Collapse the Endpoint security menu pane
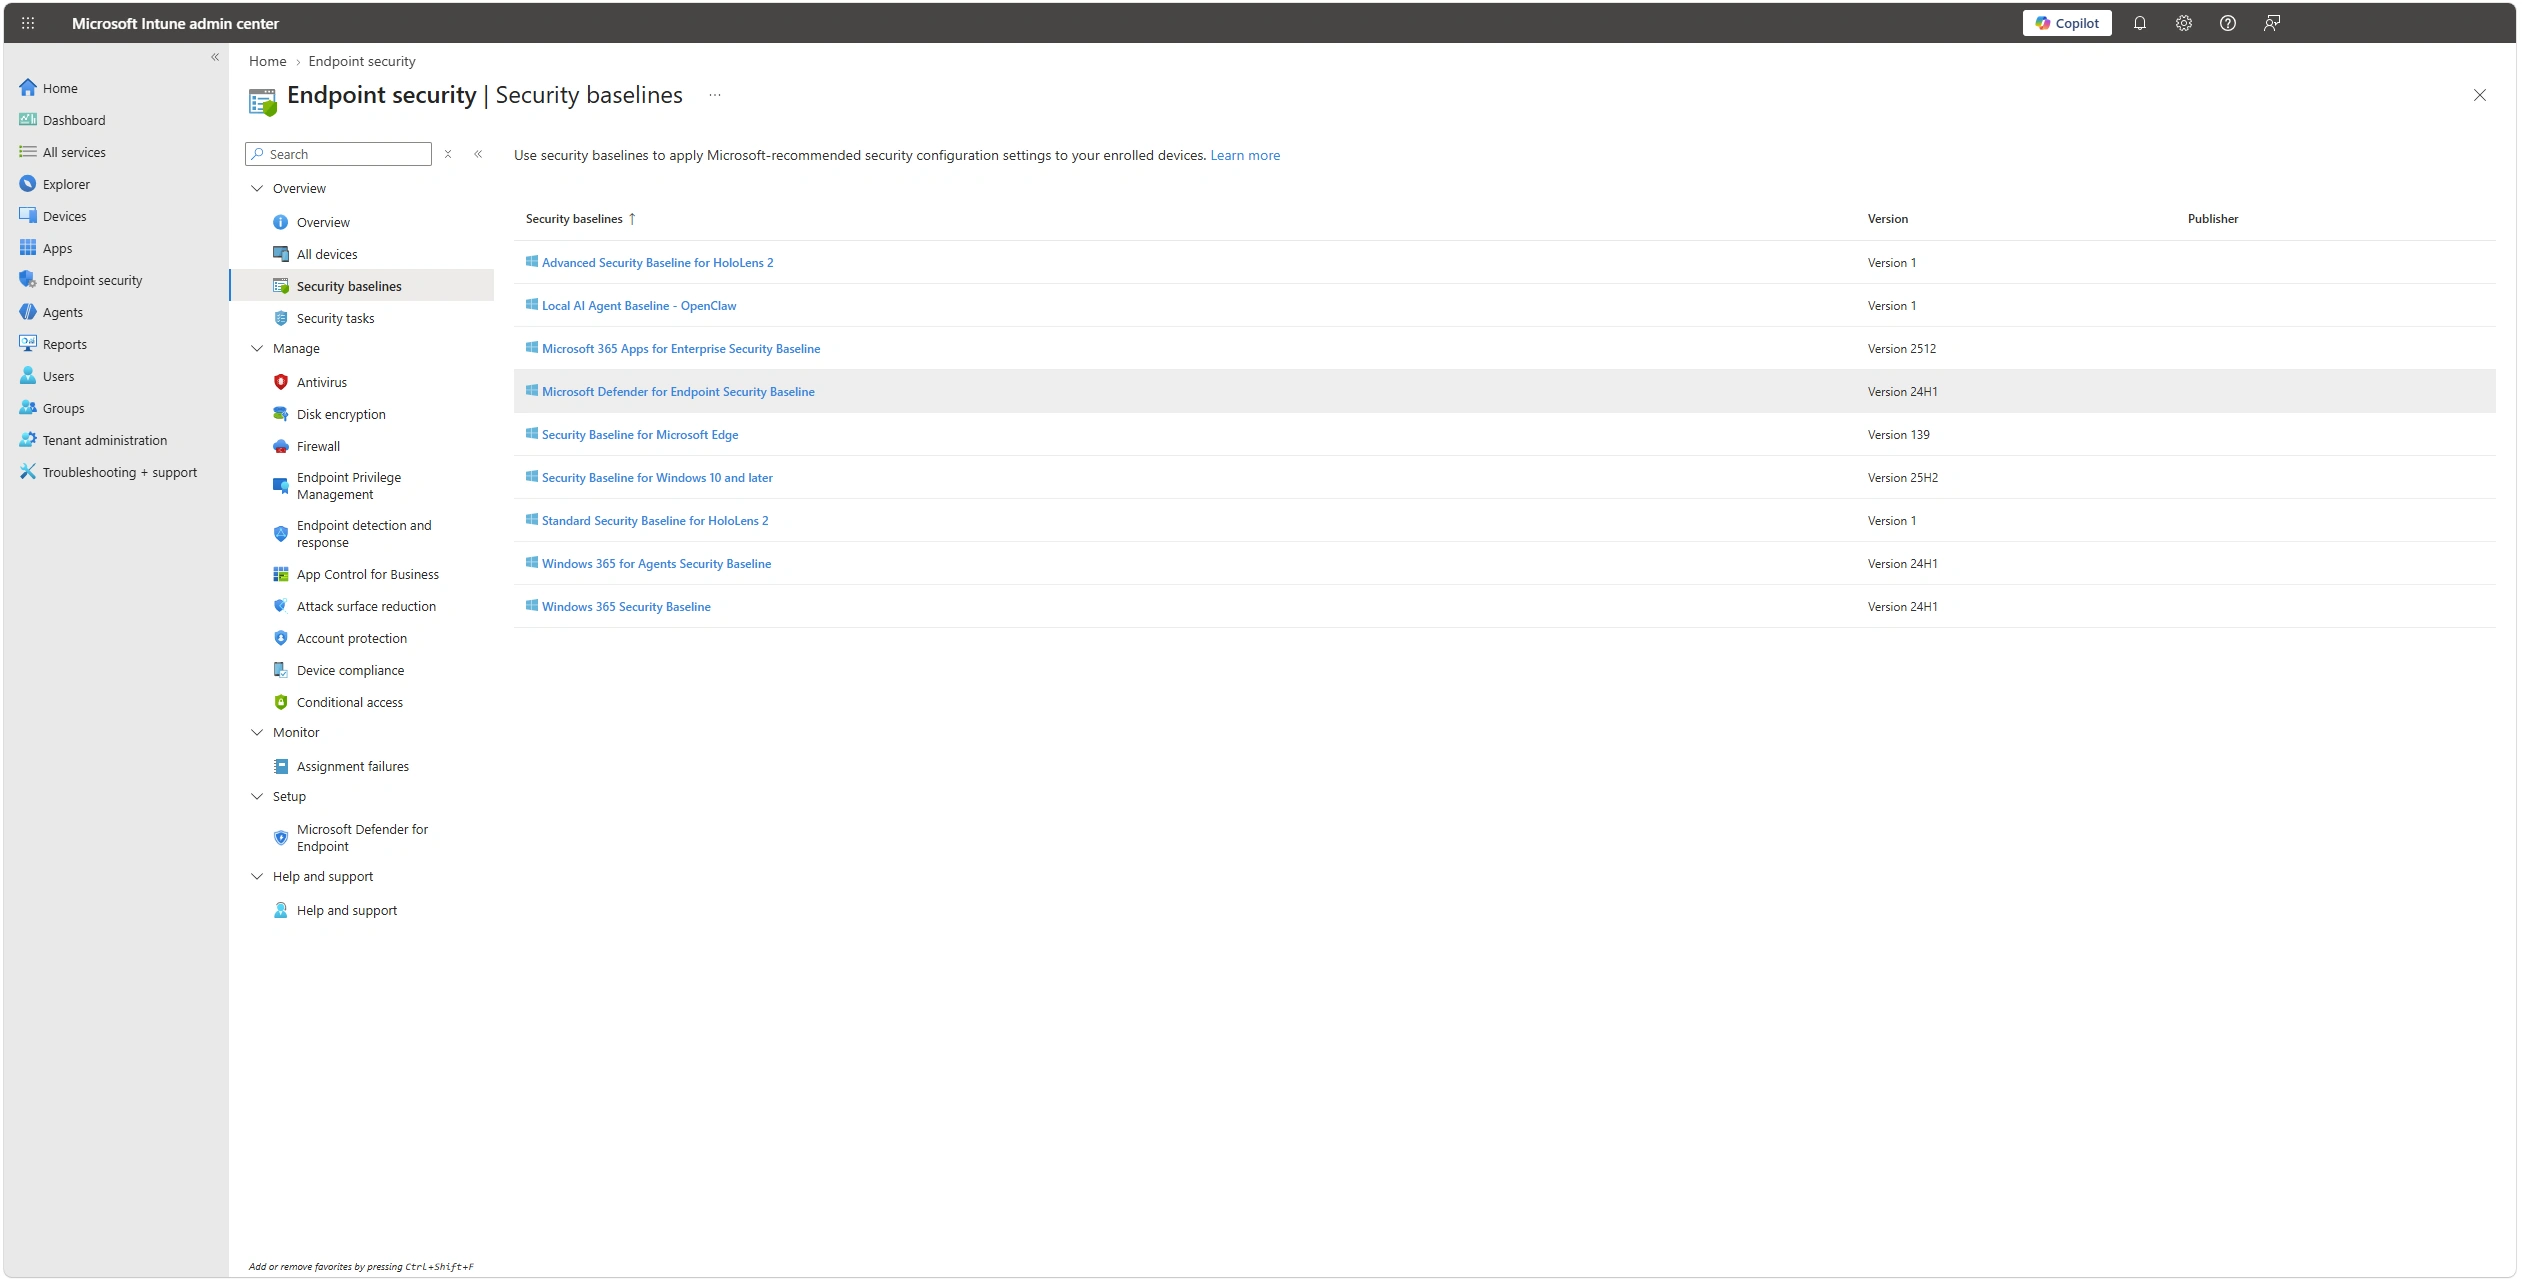Screen dimensions: 2522x1279 pos(478,154)
